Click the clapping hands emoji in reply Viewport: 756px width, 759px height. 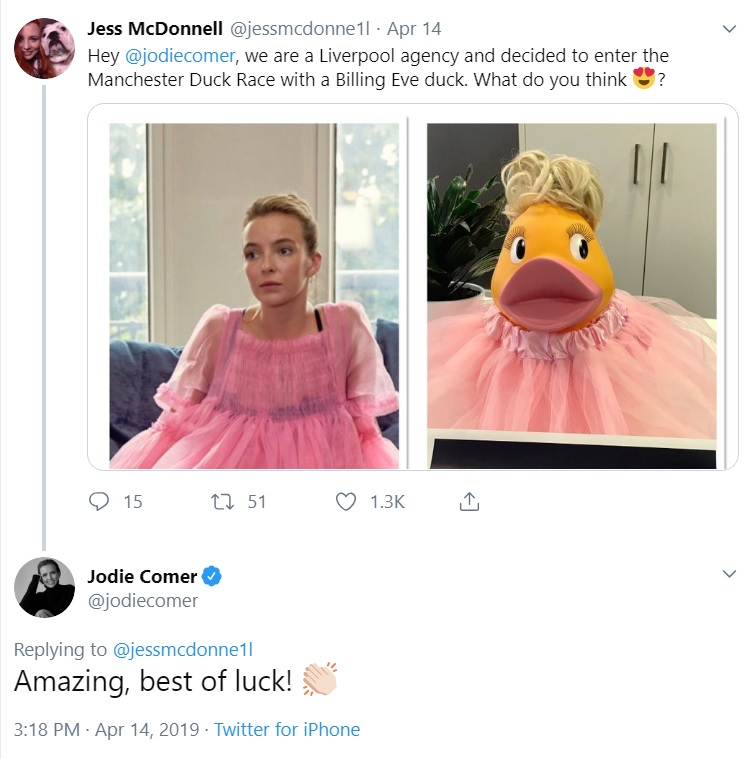[x=320, y=680]
